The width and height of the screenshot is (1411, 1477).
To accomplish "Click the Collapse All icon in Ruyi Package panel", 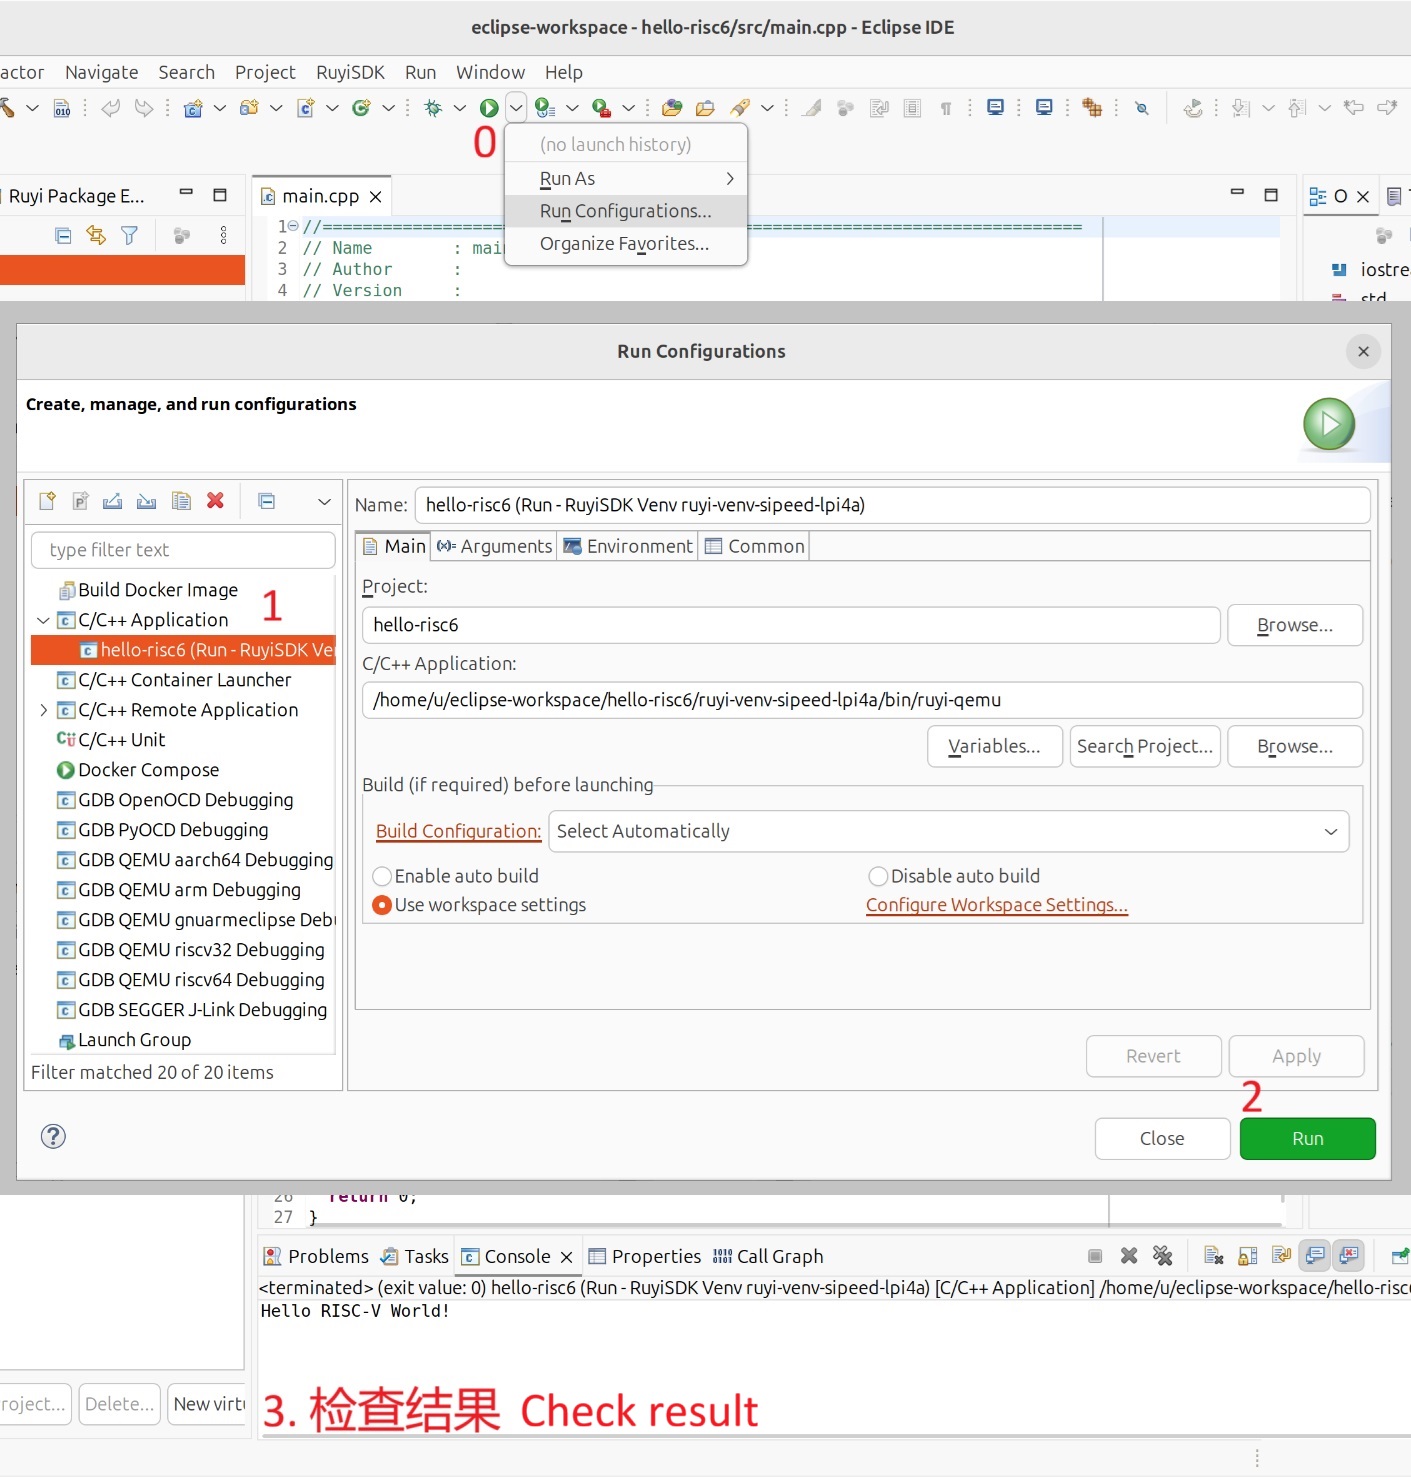I will pos(63,236).
